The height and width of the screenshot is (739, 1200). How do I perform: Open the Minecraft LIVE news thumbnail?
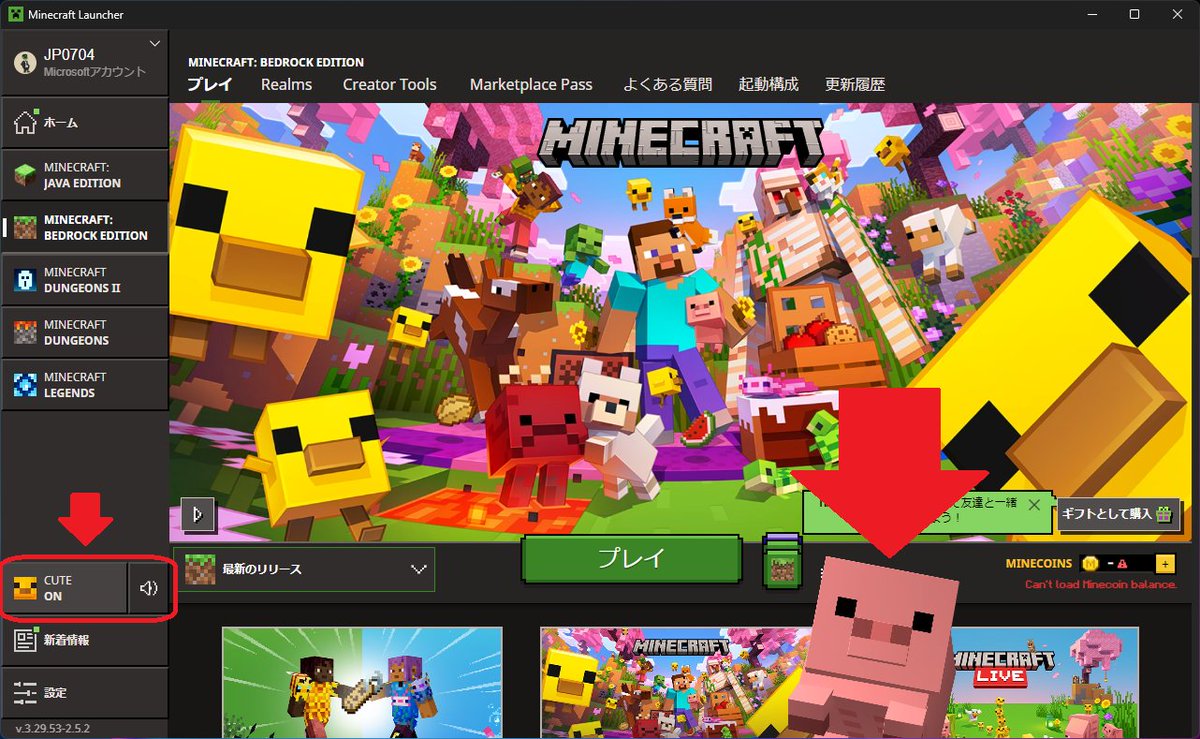click(1045, 683)
